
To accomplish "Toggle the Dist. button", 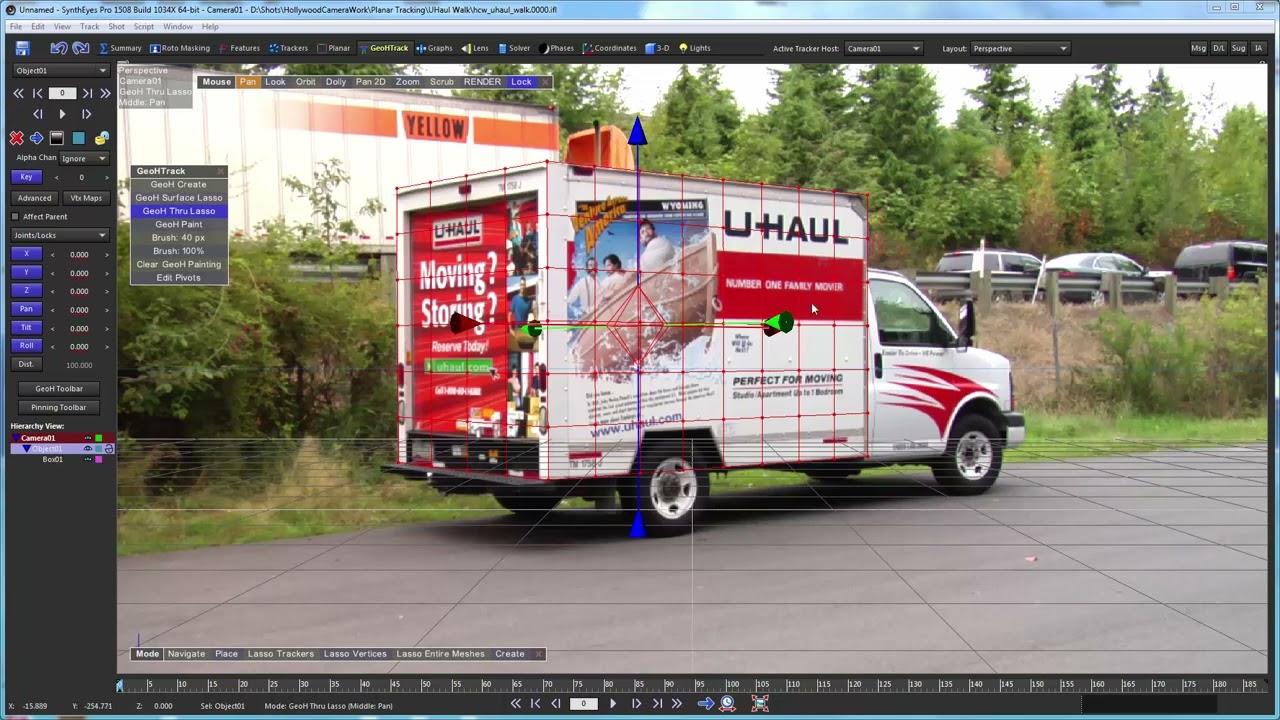I will tap(26, 364).
